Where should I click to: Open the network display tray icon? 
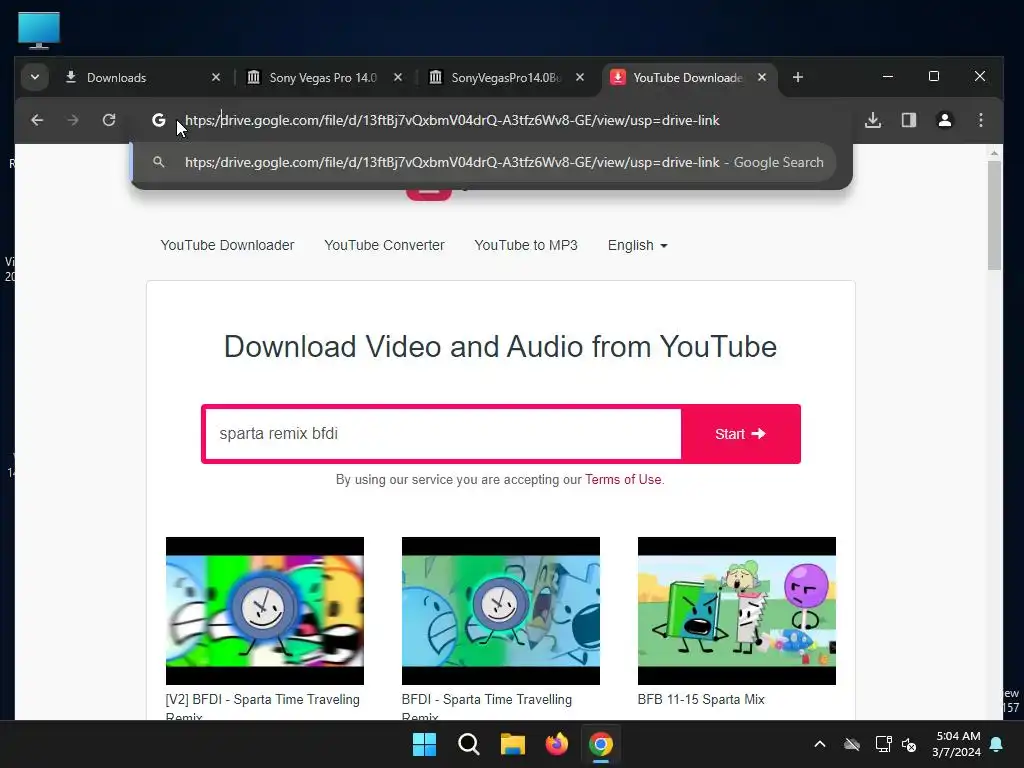coord(883,744)
